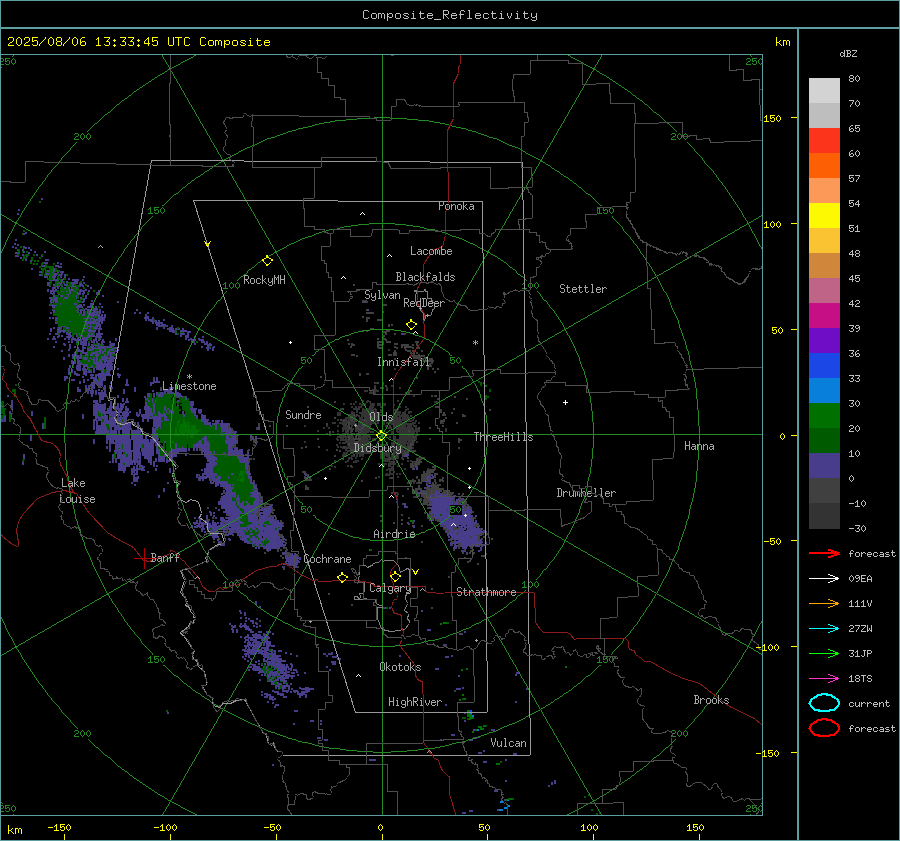
Task: Click the orange swatch between 60 and 57
Action: (824, 165)
